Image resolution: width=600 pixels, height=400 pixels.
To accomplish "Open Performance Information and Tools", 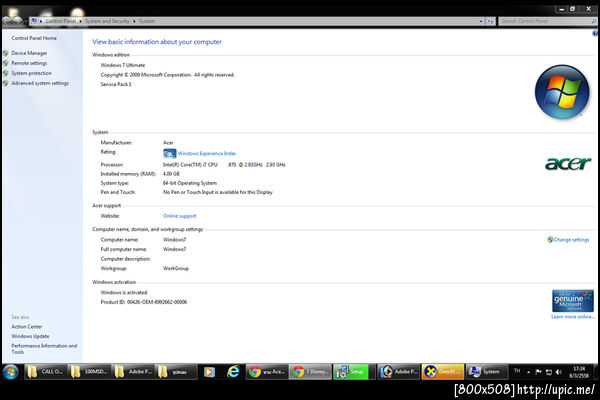I will (x=44, y=349).
